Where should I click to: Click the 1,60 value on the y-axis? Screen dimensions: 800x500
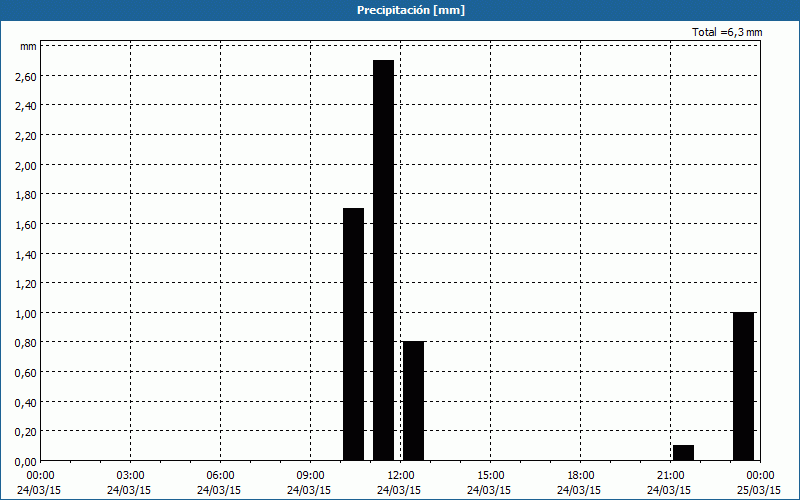click(26, 224)
